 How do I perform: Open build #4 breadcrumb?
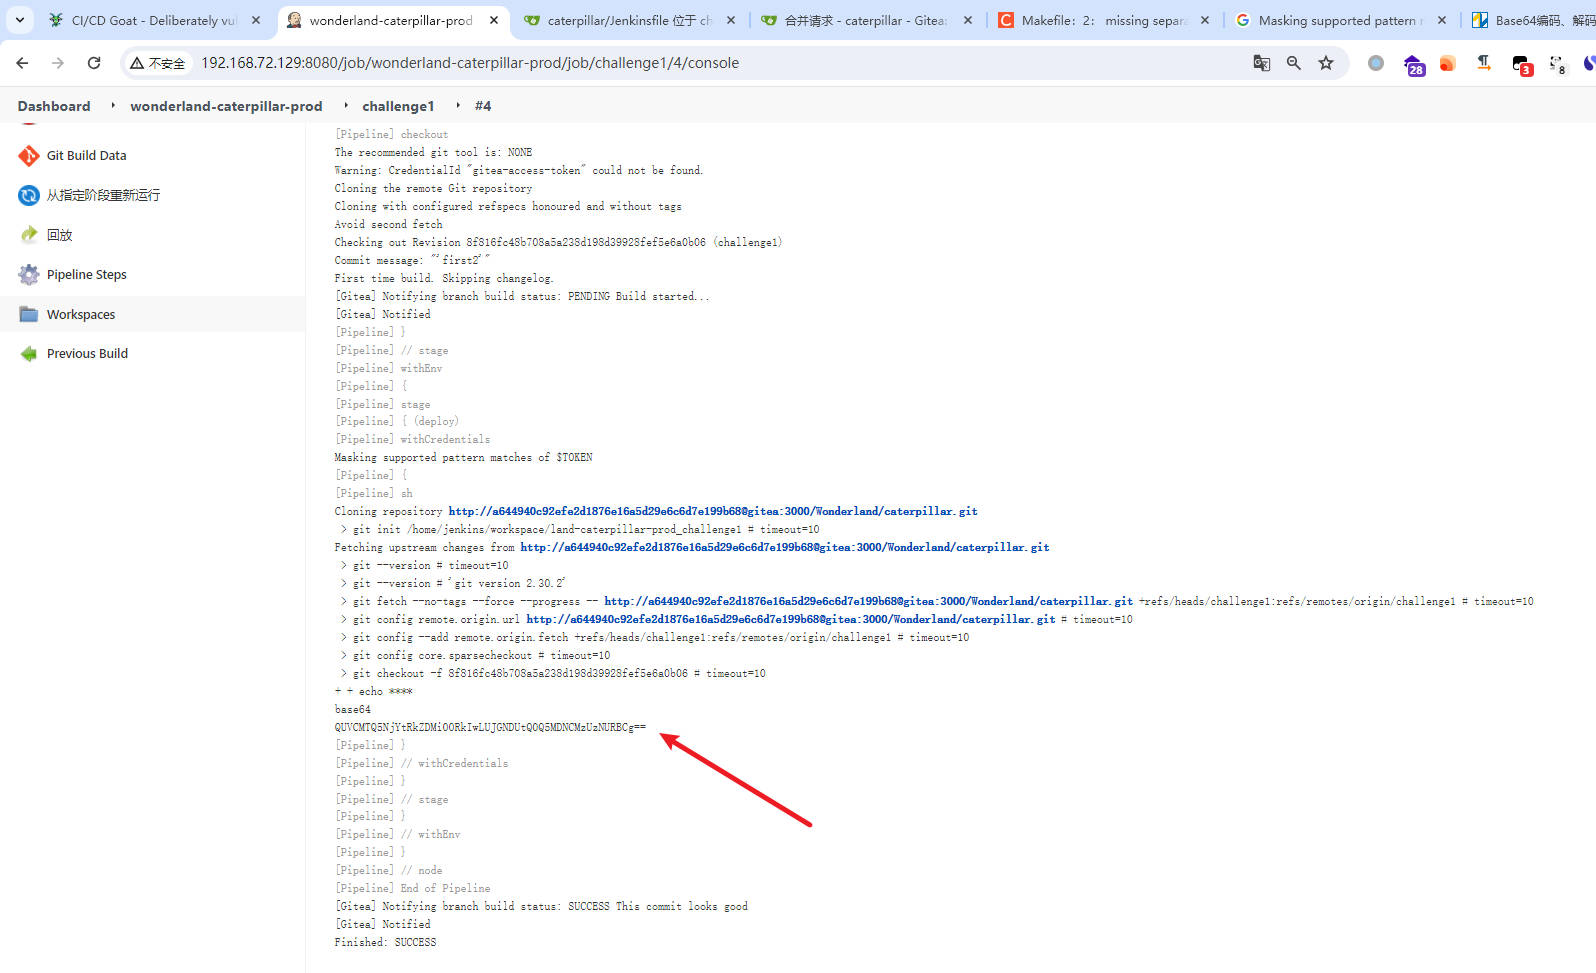(x=483, y=106)
